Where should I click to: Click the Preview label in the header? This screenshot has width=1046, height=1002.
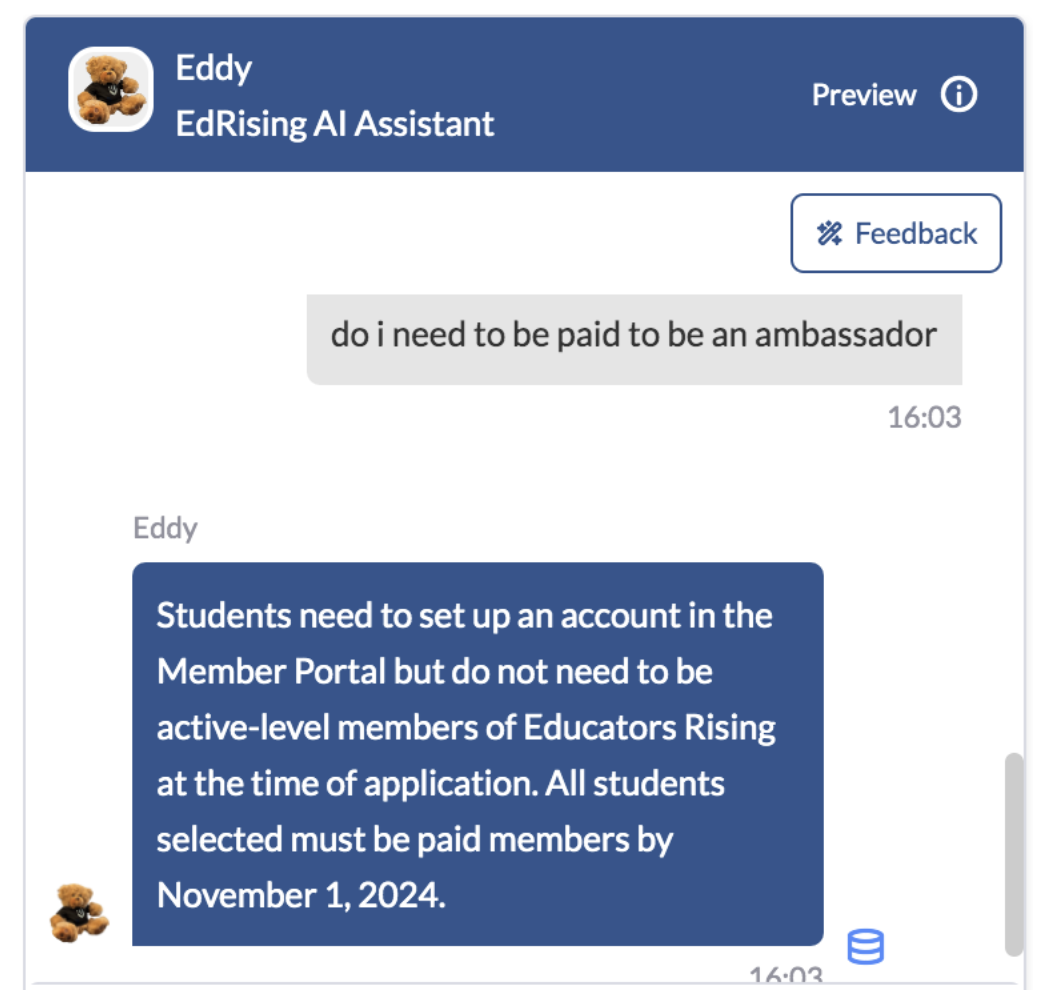[x=864, y=94]
